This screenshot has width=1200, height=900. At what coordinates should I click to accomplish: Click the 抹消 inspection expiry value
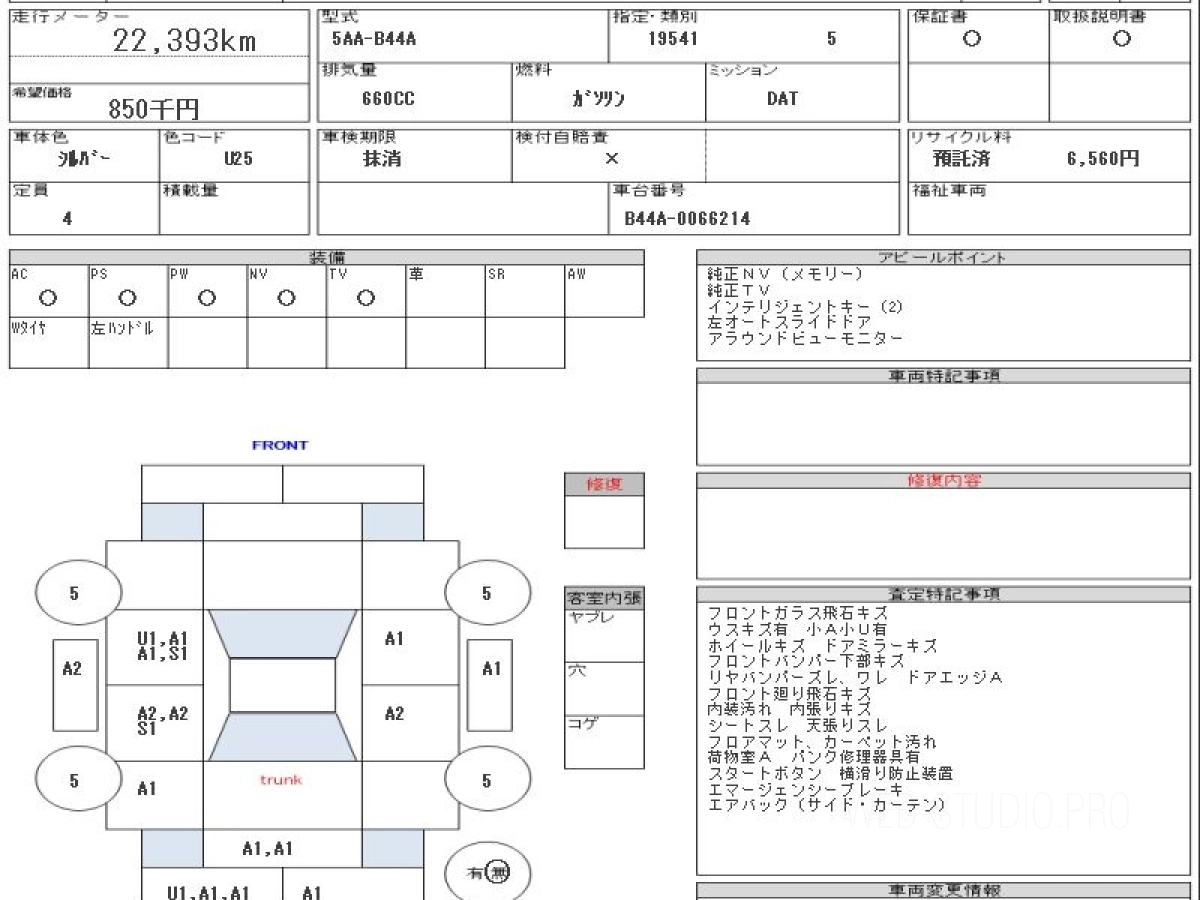382,159
